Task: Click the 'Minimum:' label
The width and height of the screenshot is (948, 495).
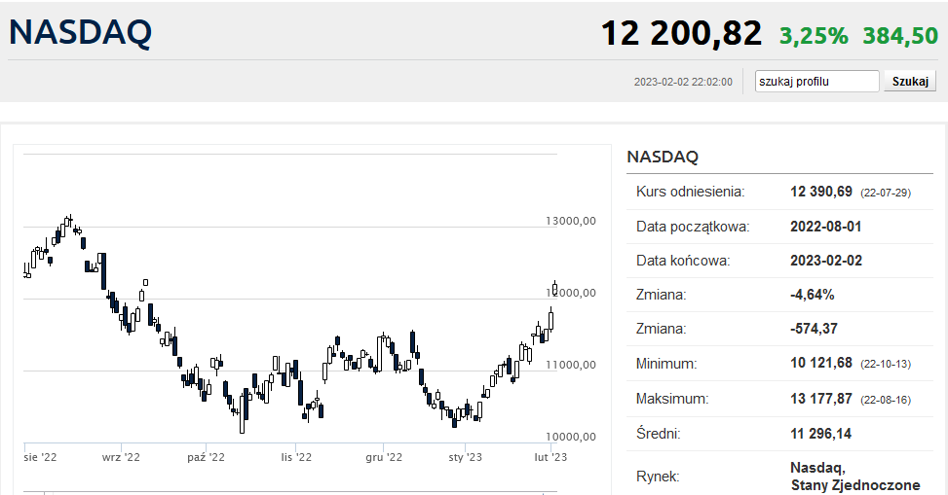Action: pyautogui.click(x=666, y=364)
